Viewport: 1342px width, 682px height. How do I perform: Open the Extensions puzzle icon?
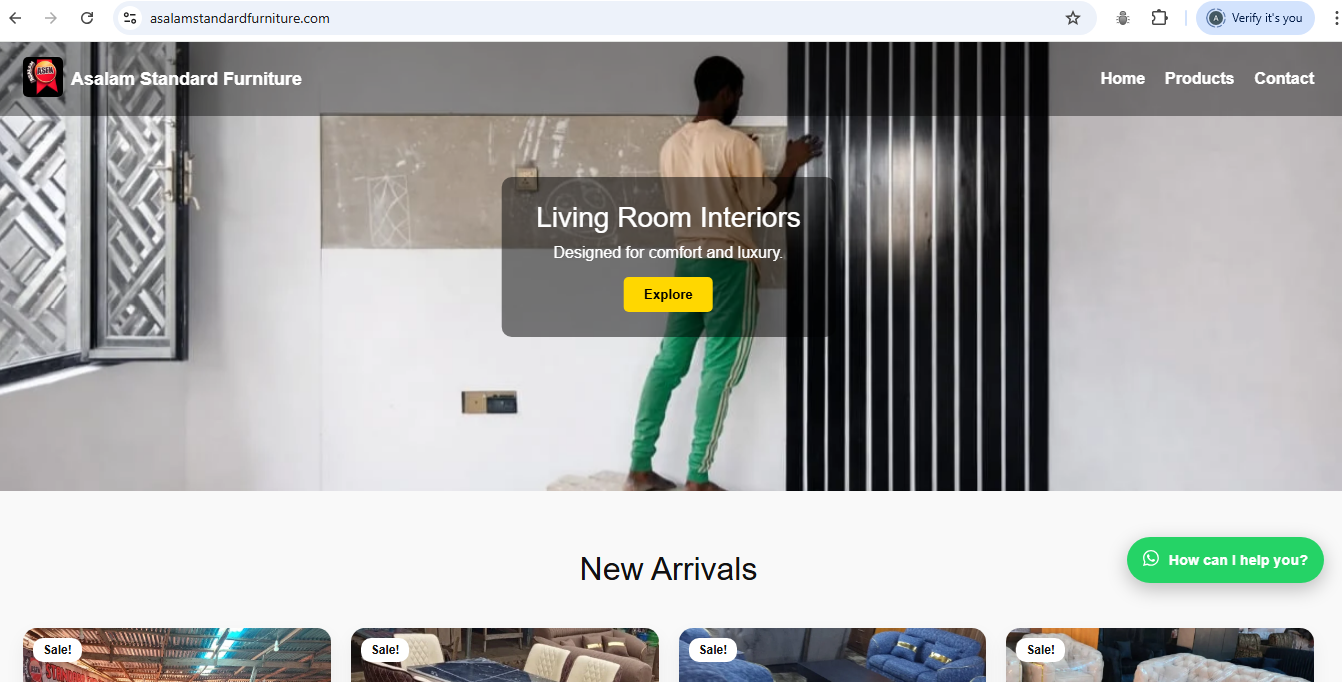click(1159, 18)
